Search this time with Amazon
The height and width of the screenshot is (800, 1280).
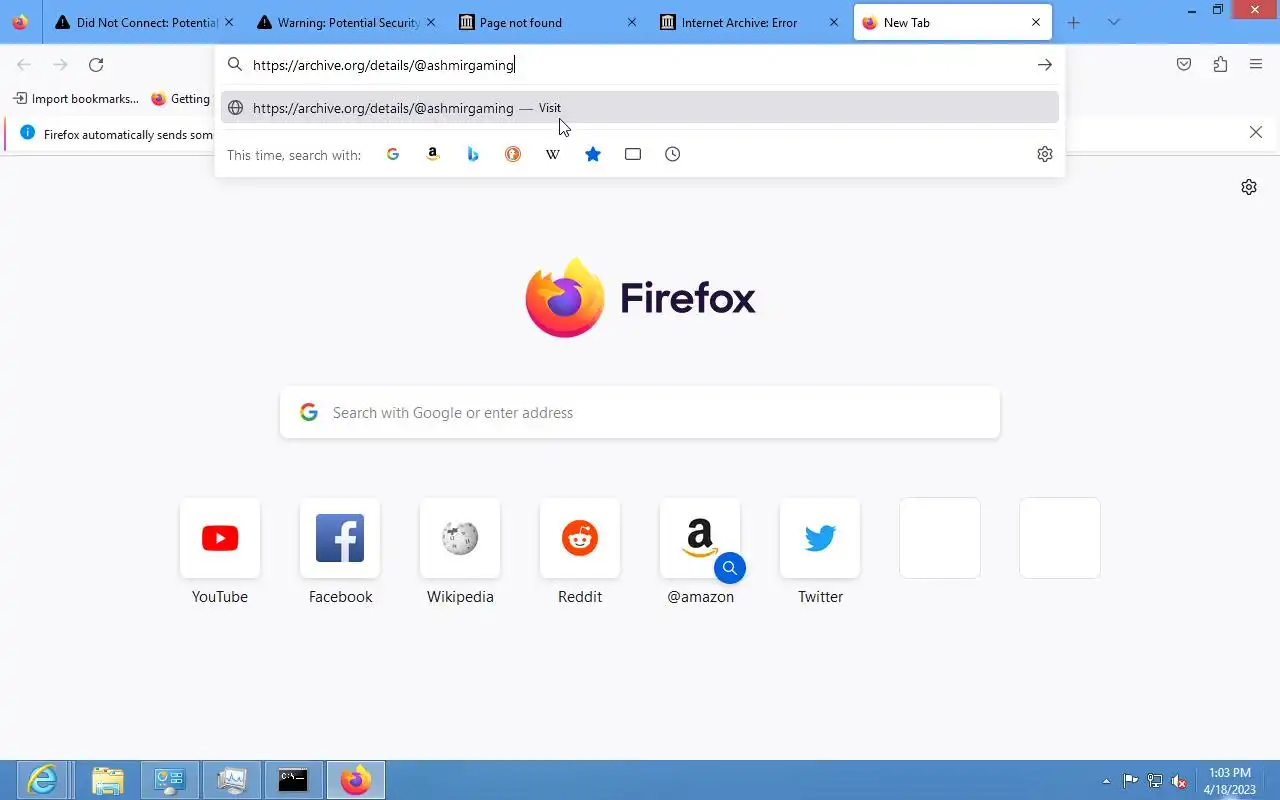(x=433, y=154)
